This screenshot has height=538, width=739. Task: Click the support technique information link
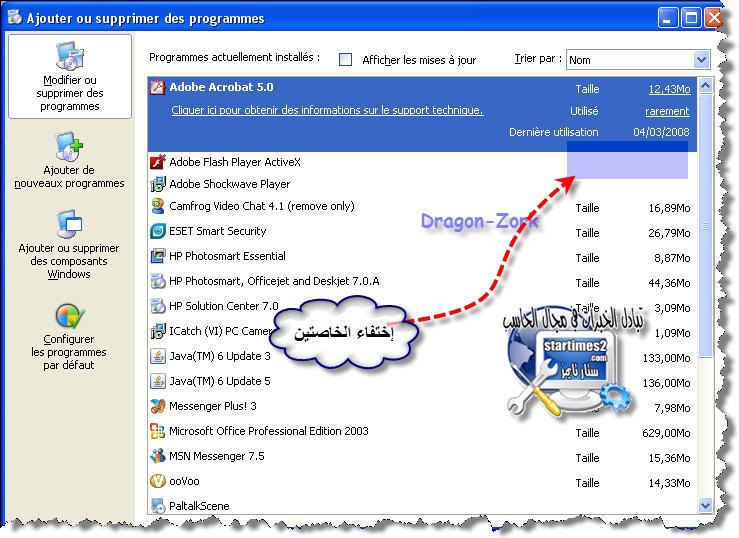[x=327, y=110]
